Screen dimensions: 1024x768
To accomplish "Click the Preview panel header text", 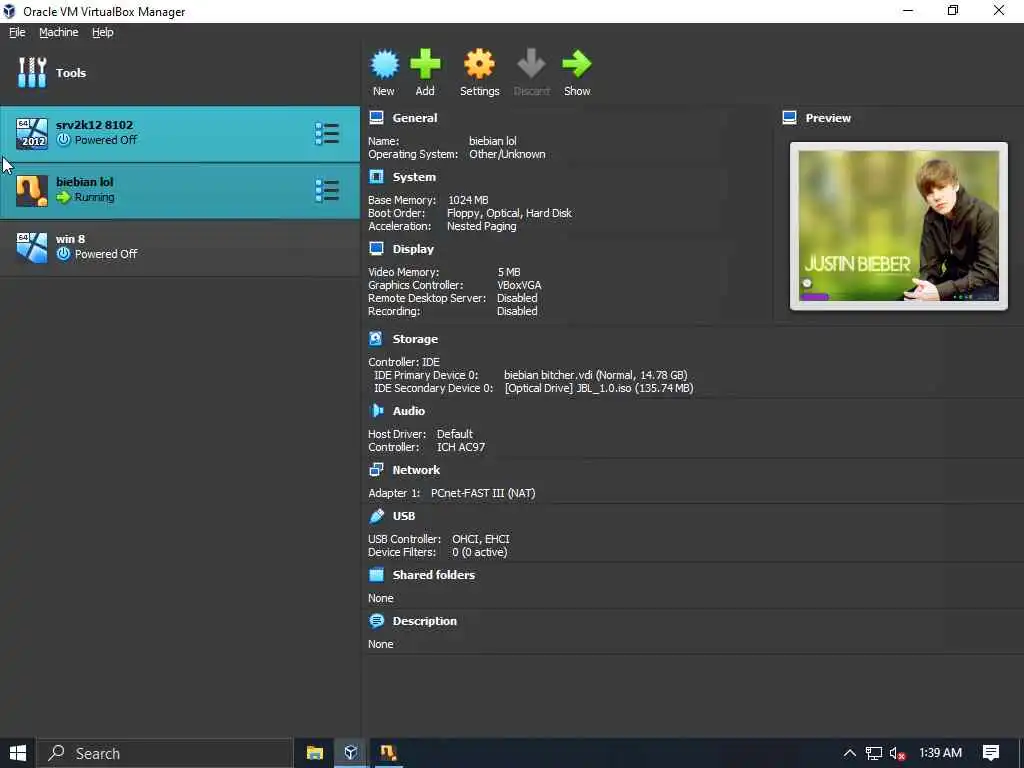I will point(828,118).
